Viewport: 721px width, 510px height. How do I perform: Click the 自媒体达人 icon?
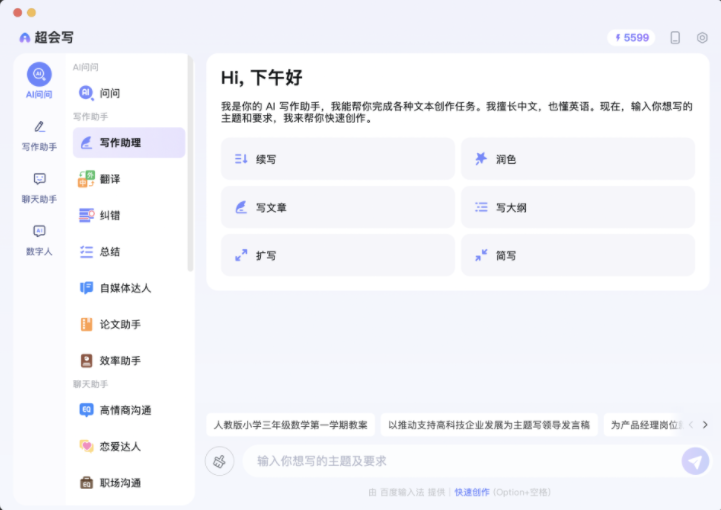pyautogui.click(x=86, y=288)
